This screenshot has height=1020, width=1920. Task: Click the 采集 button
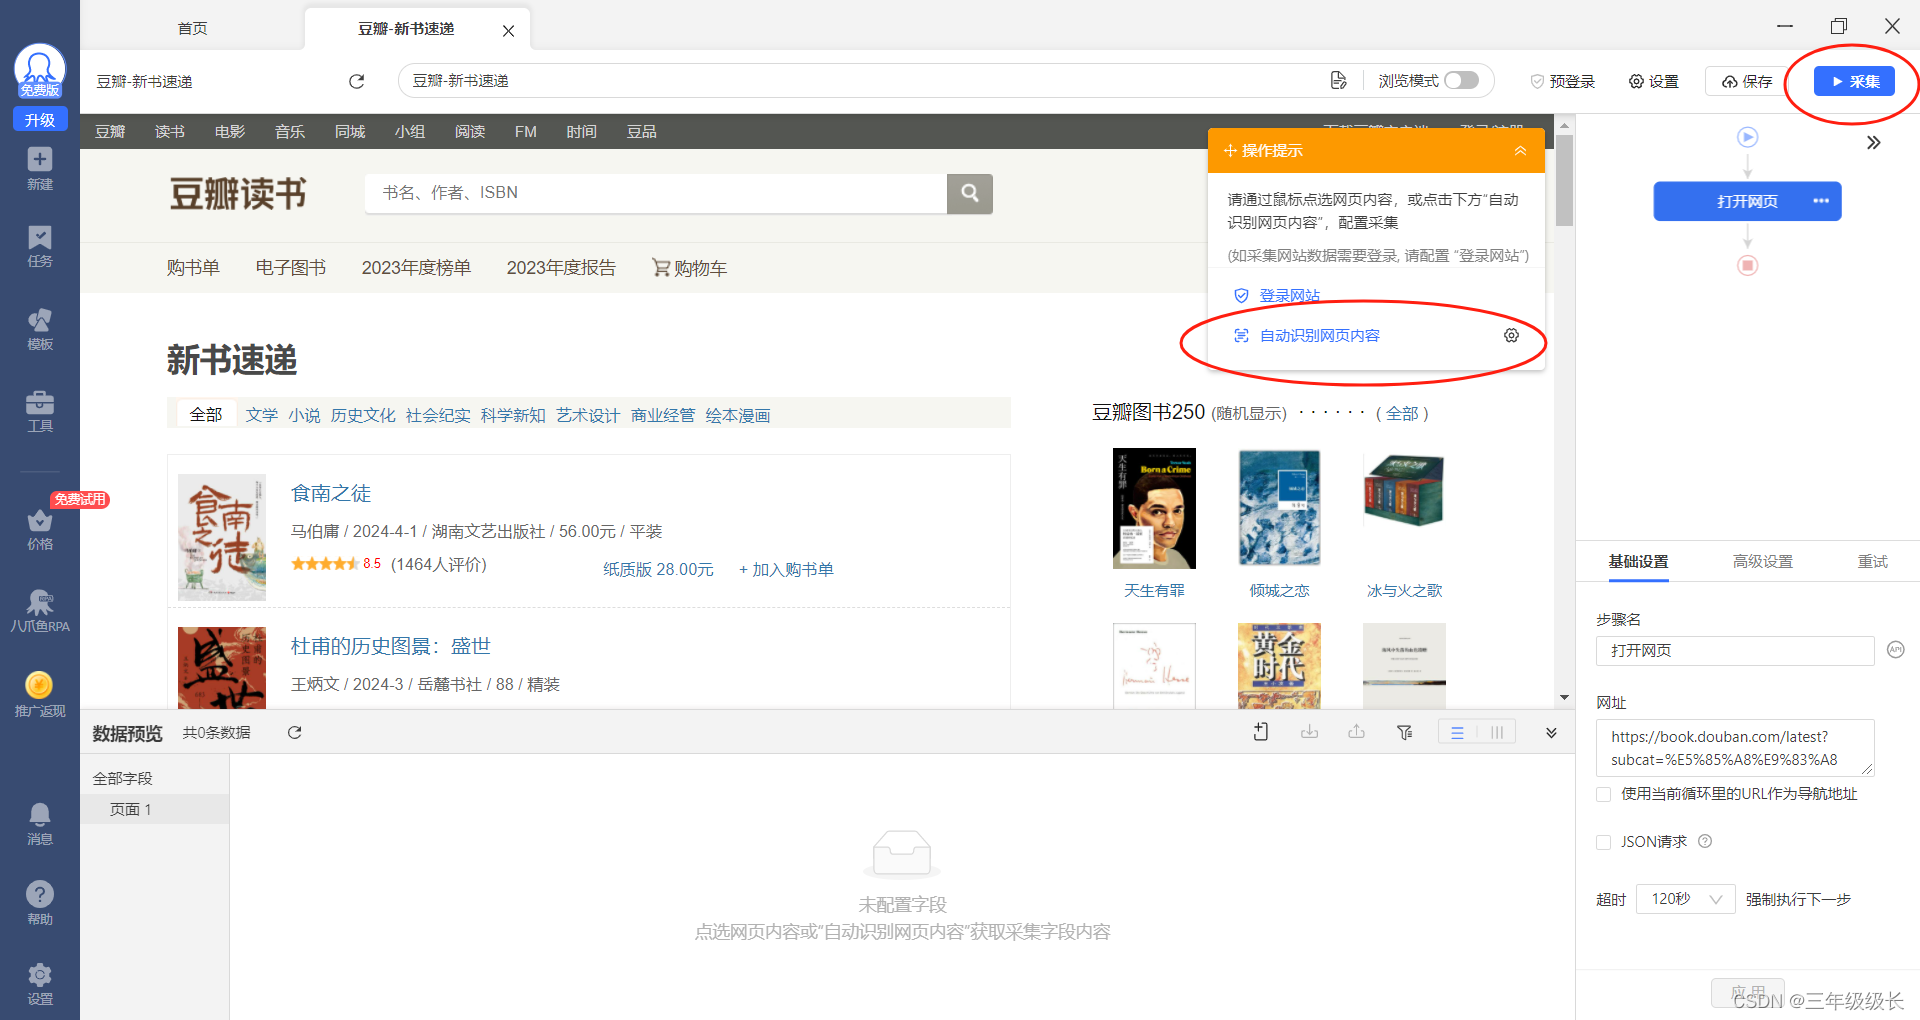tap(1854, 81)
